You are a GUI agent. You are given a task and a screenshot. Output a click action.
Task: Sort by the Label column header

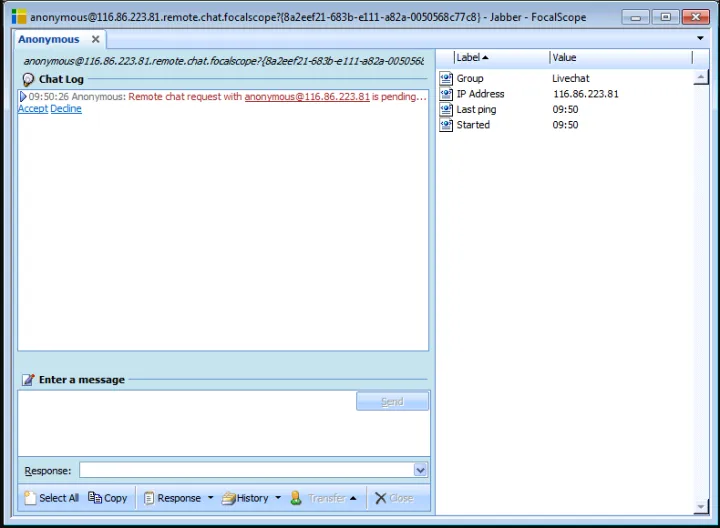501,57
